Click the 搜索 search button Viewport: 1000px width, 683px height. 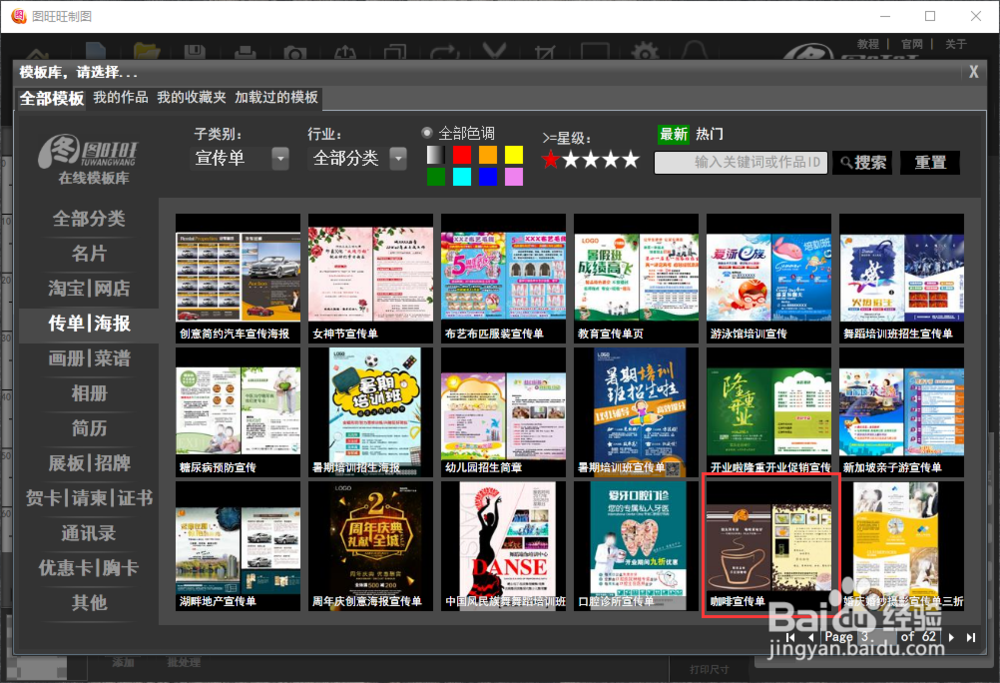pos(862,163)
